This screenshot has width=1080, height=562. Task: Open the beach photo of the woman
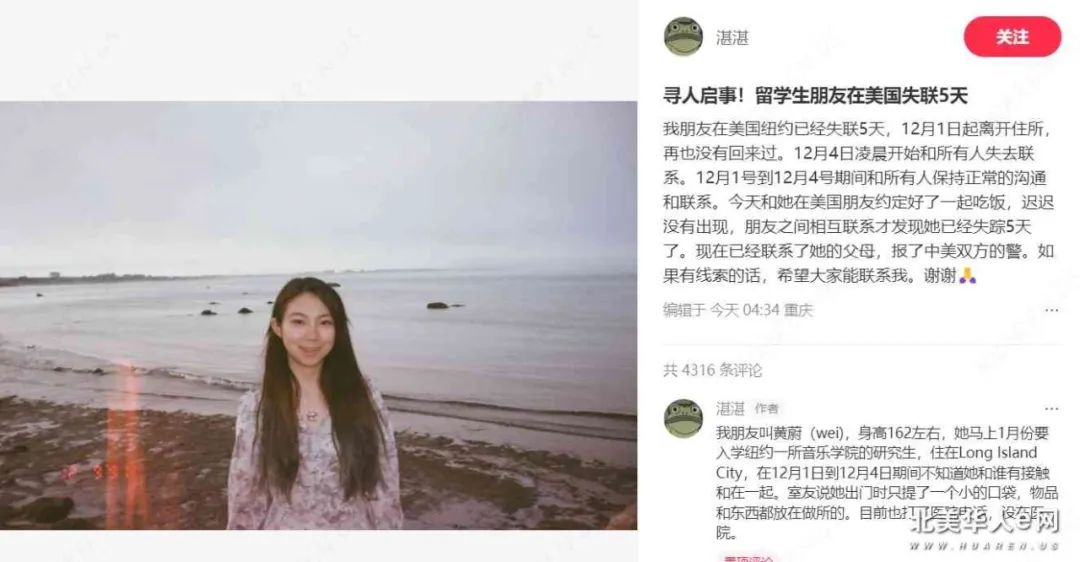[x=318, y=315]
